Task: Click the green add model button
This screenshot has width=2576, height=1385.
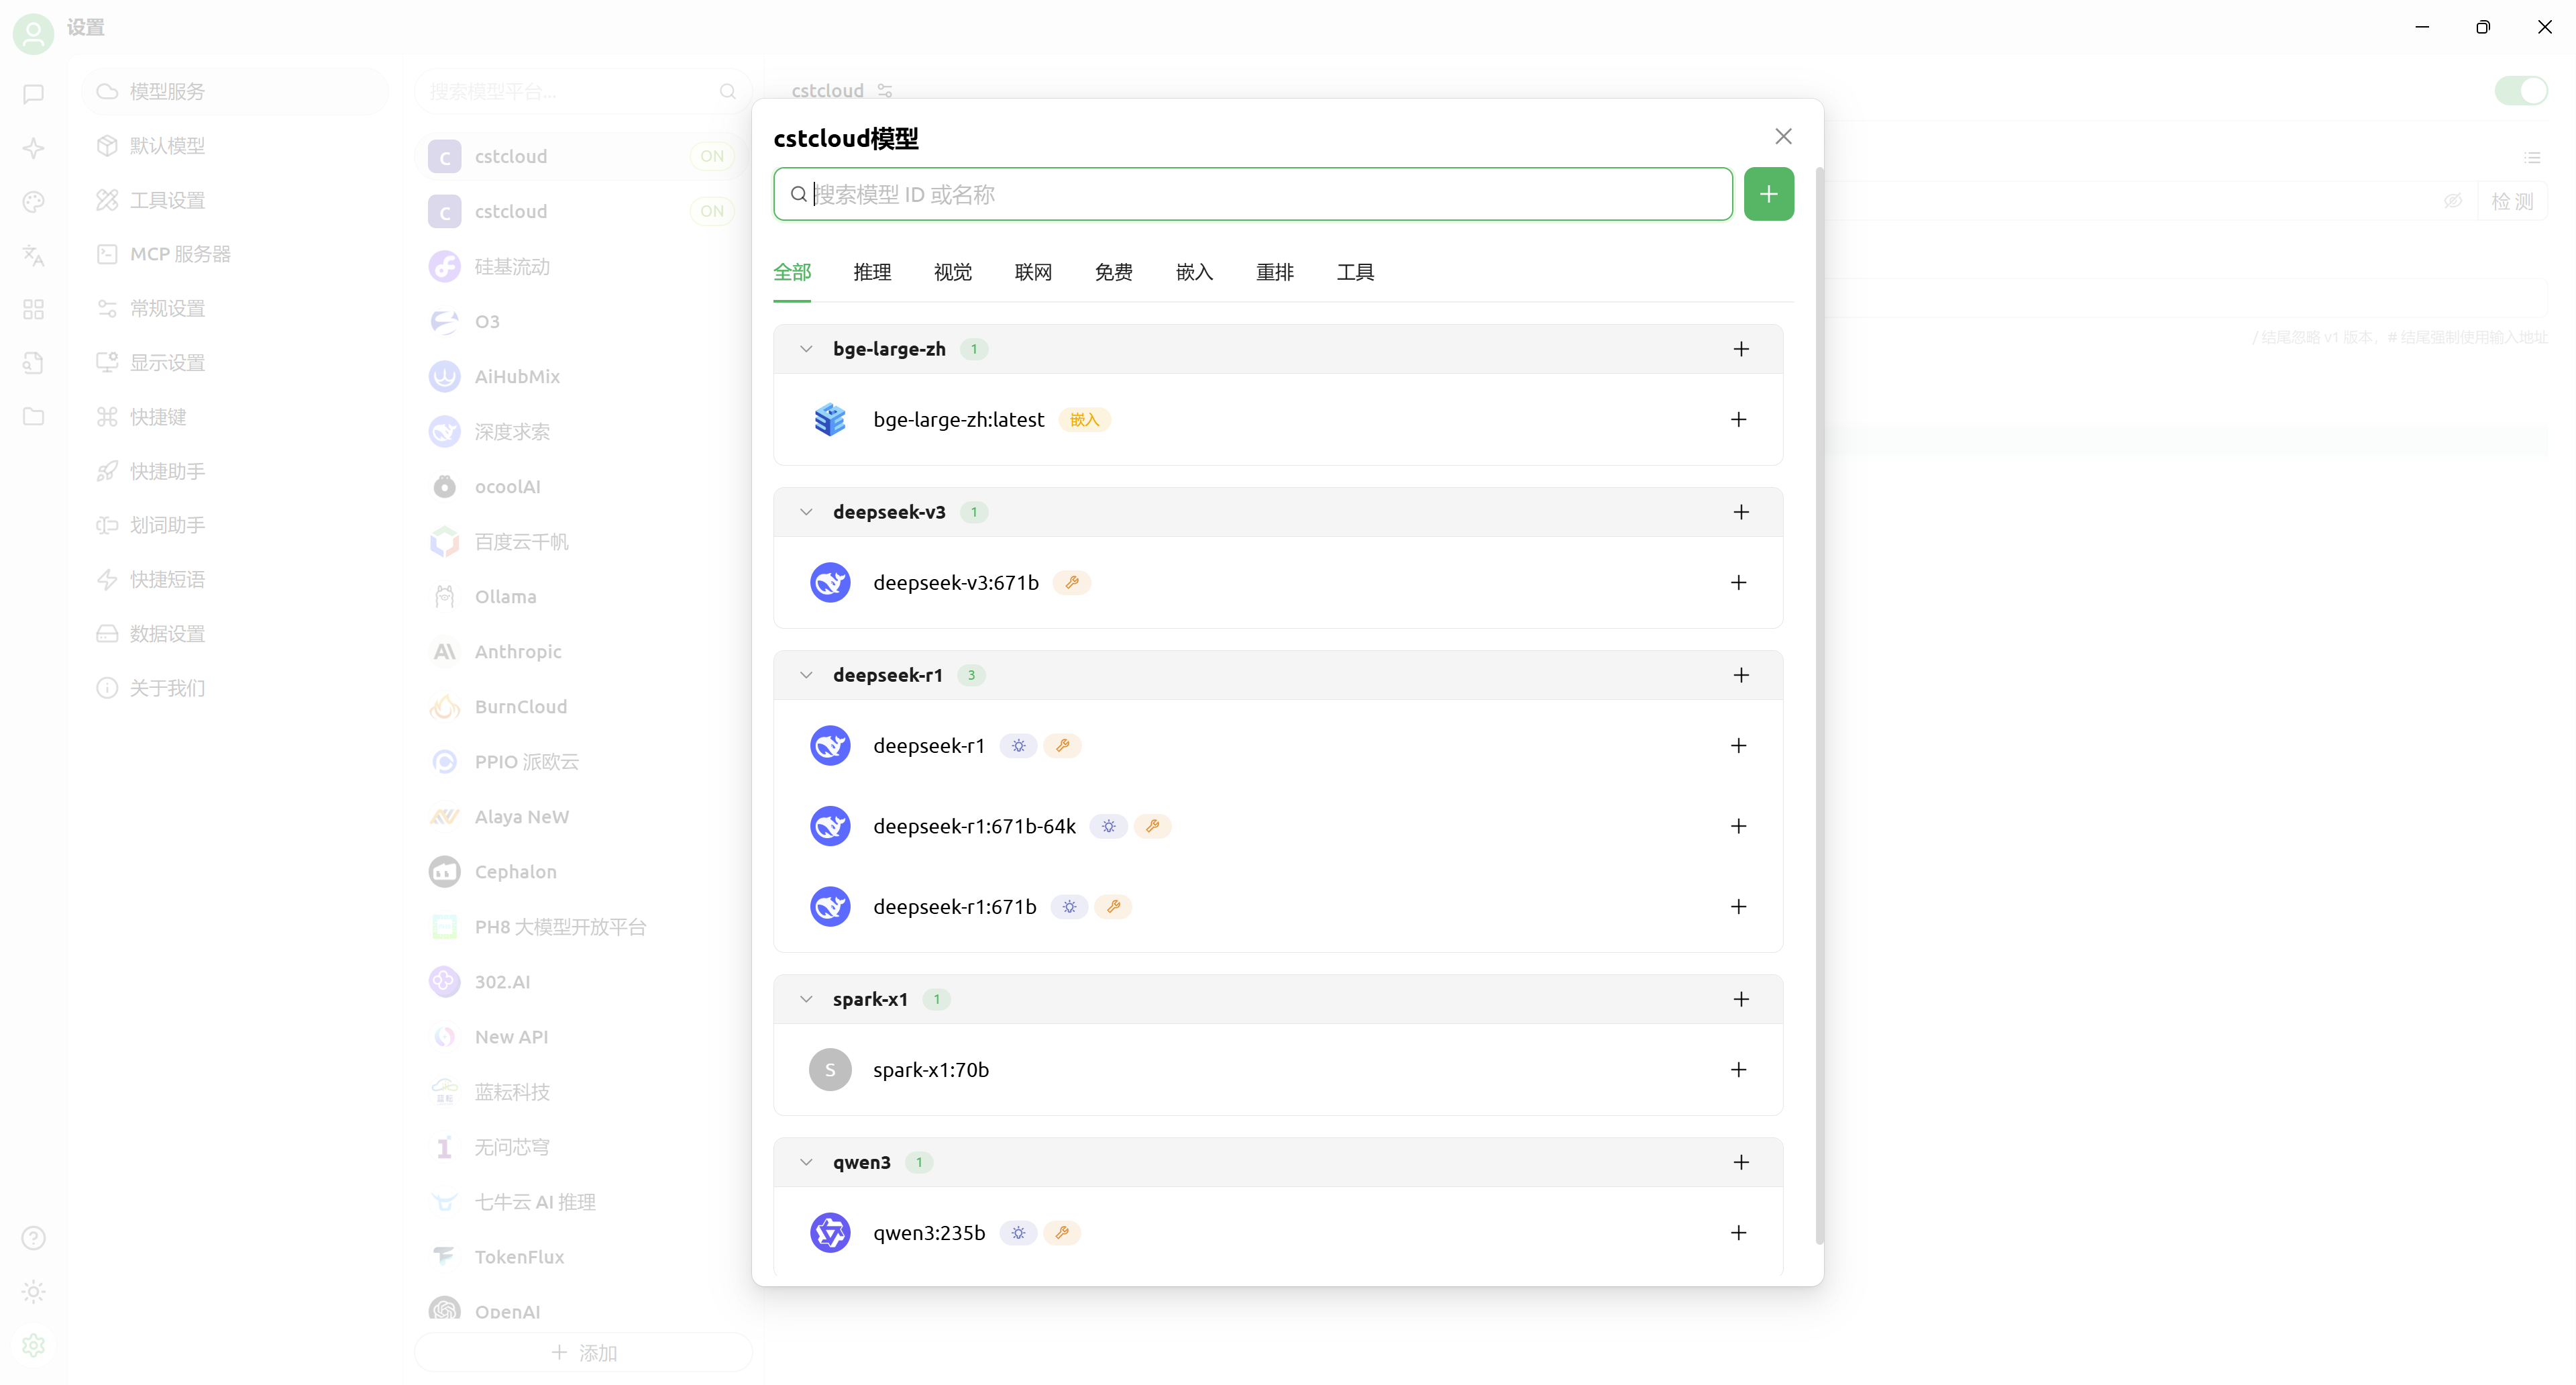Action: 1768,194
